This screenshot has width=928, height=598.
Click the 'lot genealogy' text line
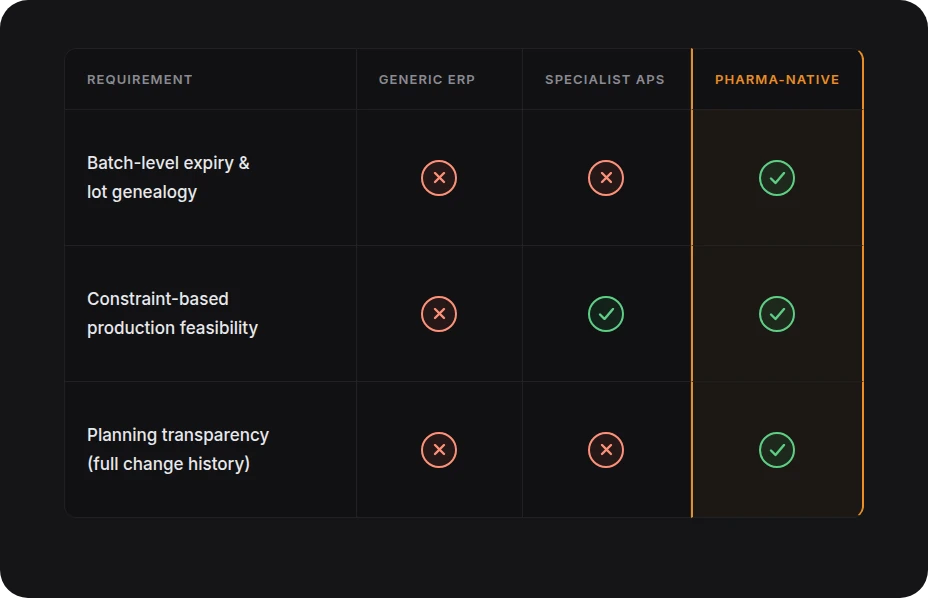142,192
